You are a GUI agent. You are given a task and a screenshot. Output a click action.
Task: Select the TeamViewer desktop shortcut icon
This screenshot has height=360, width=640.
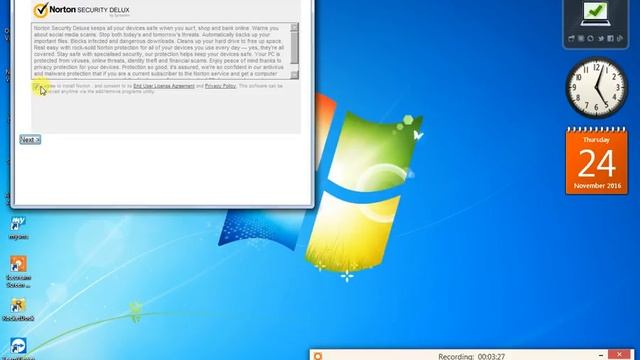(x=18, y=346)
